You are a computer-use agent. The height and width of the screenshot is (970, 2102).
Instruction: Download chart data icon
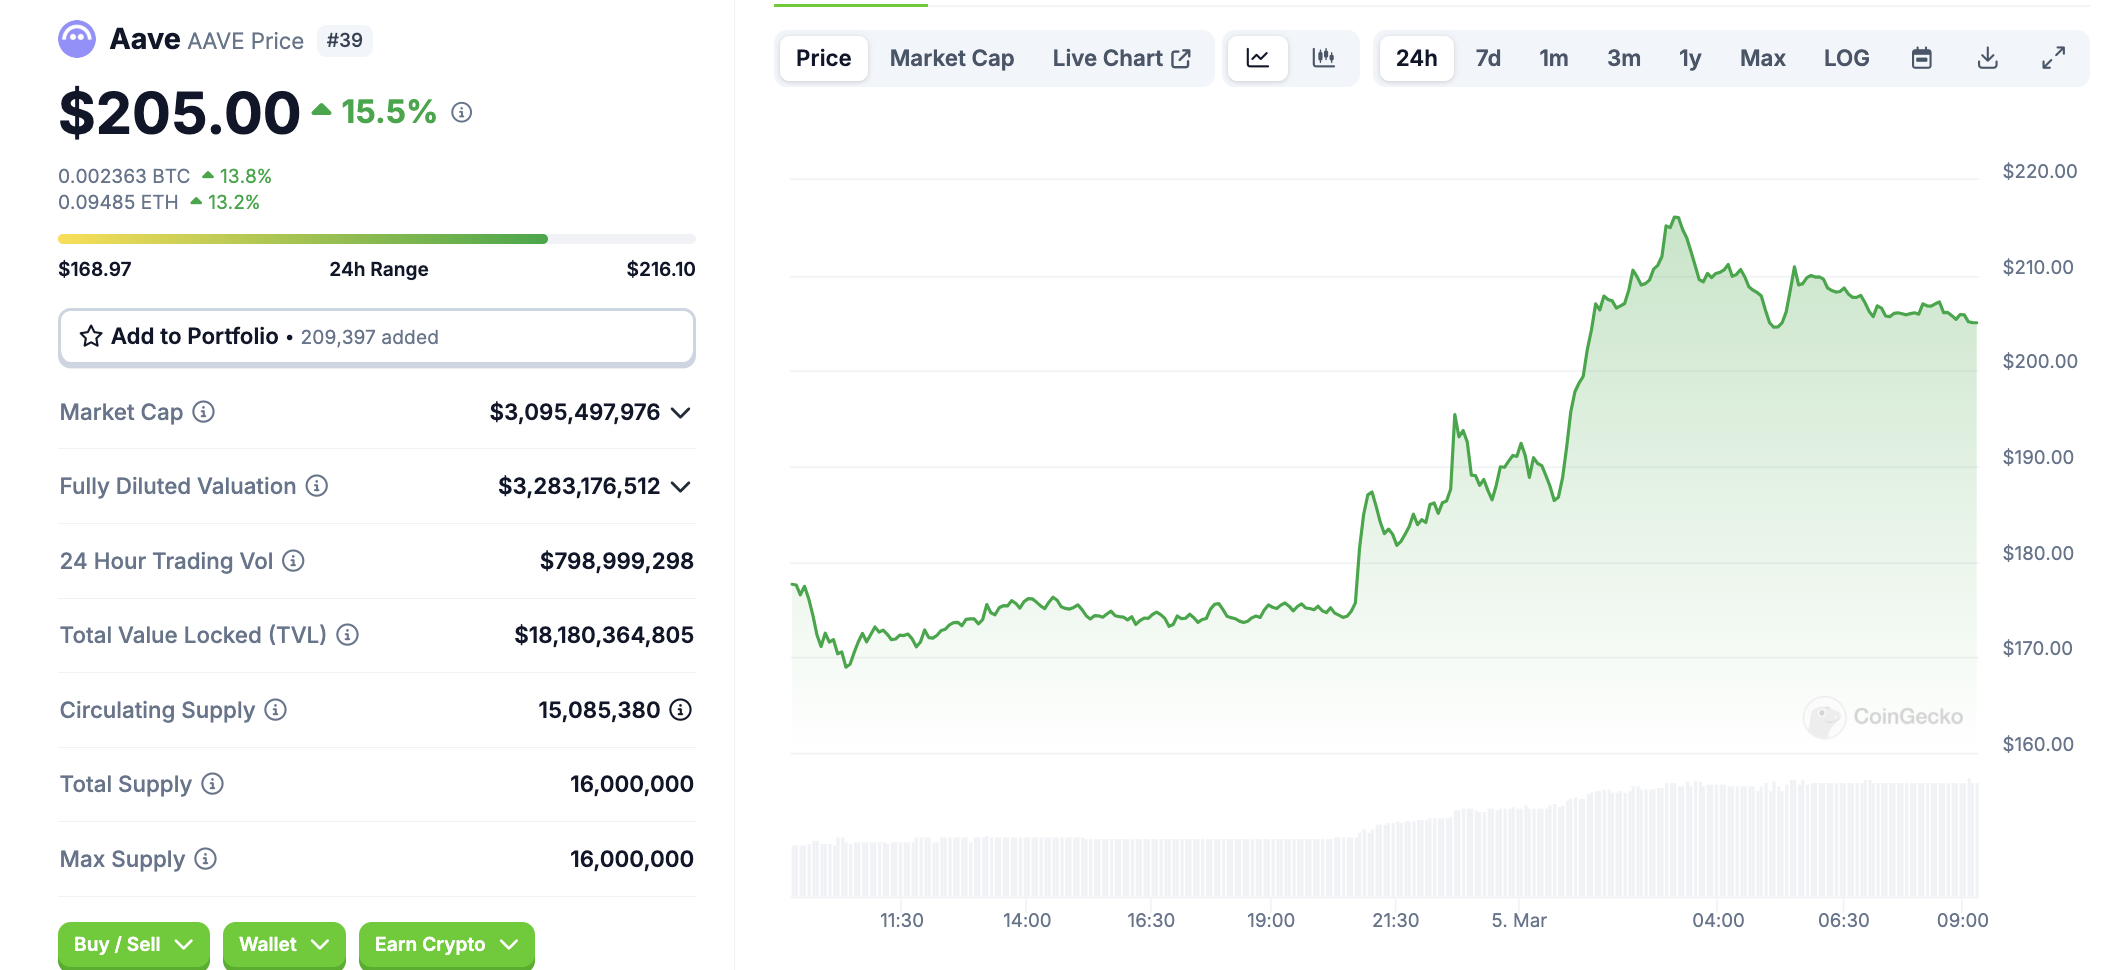1987,58
